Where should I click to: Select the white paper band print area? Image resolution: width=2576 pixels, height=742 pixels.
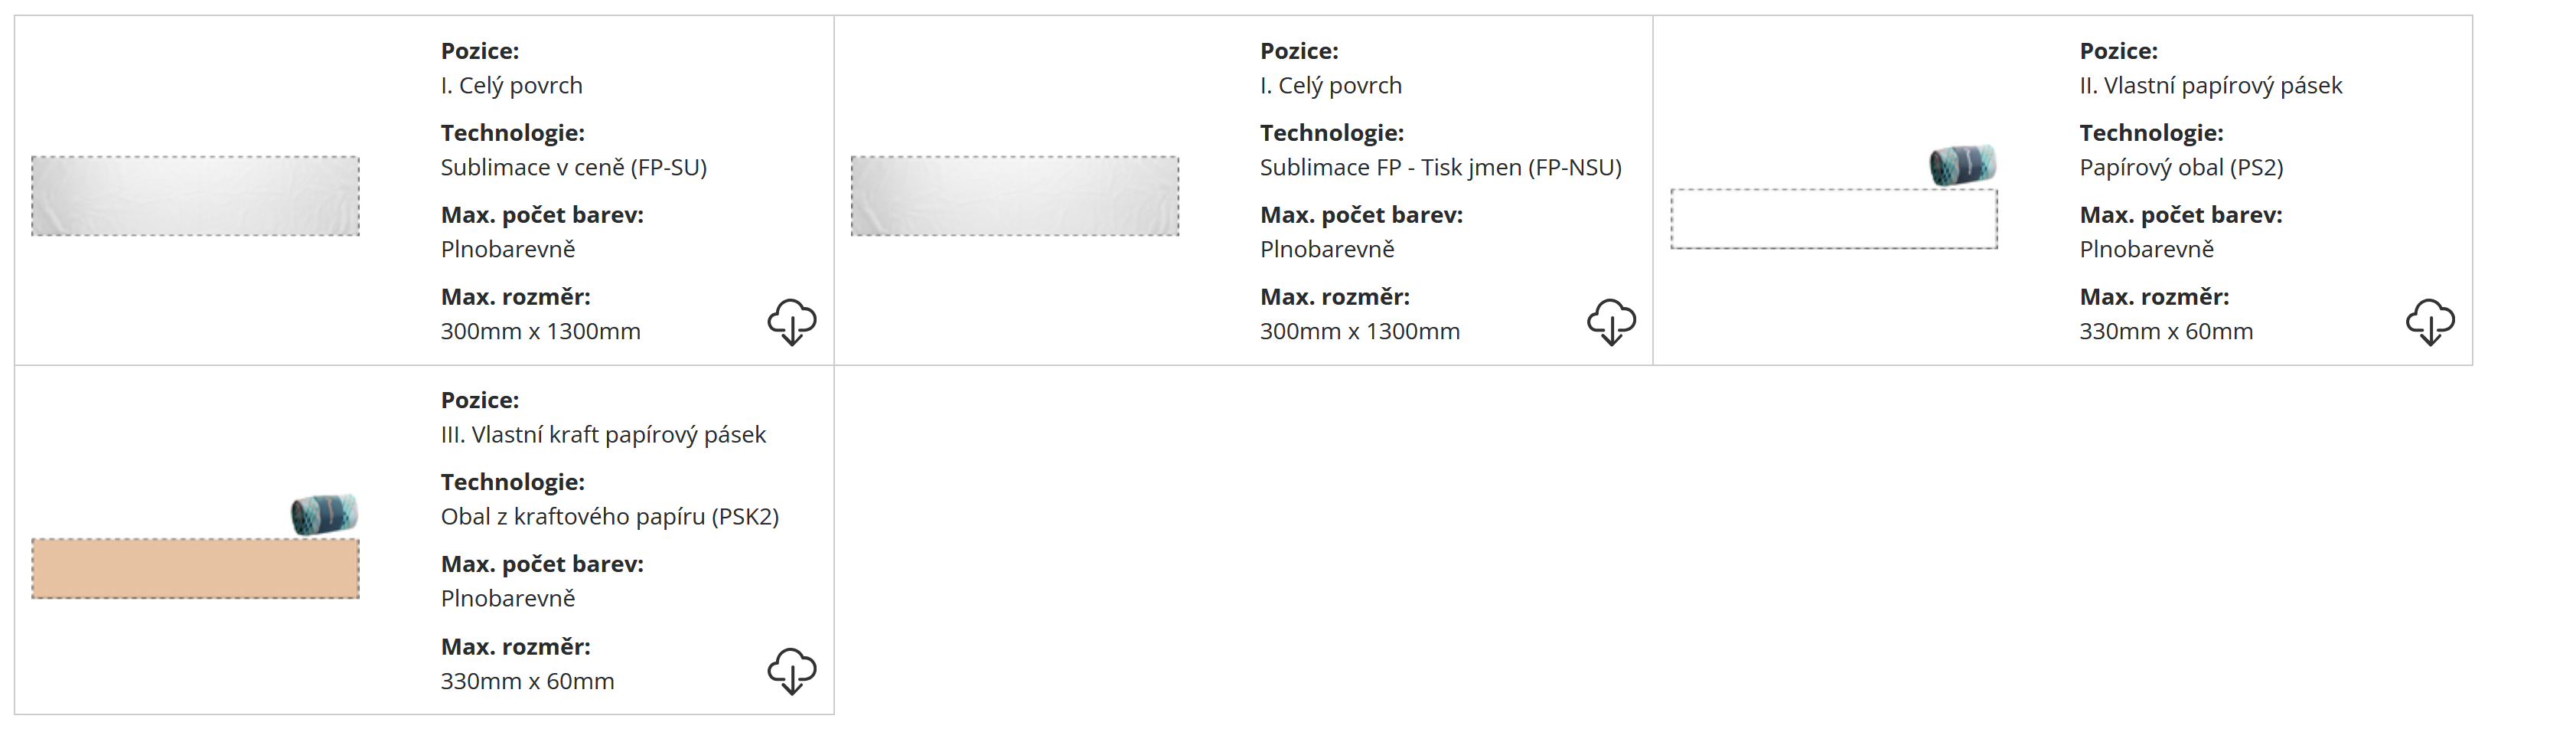coord(1834,219)
